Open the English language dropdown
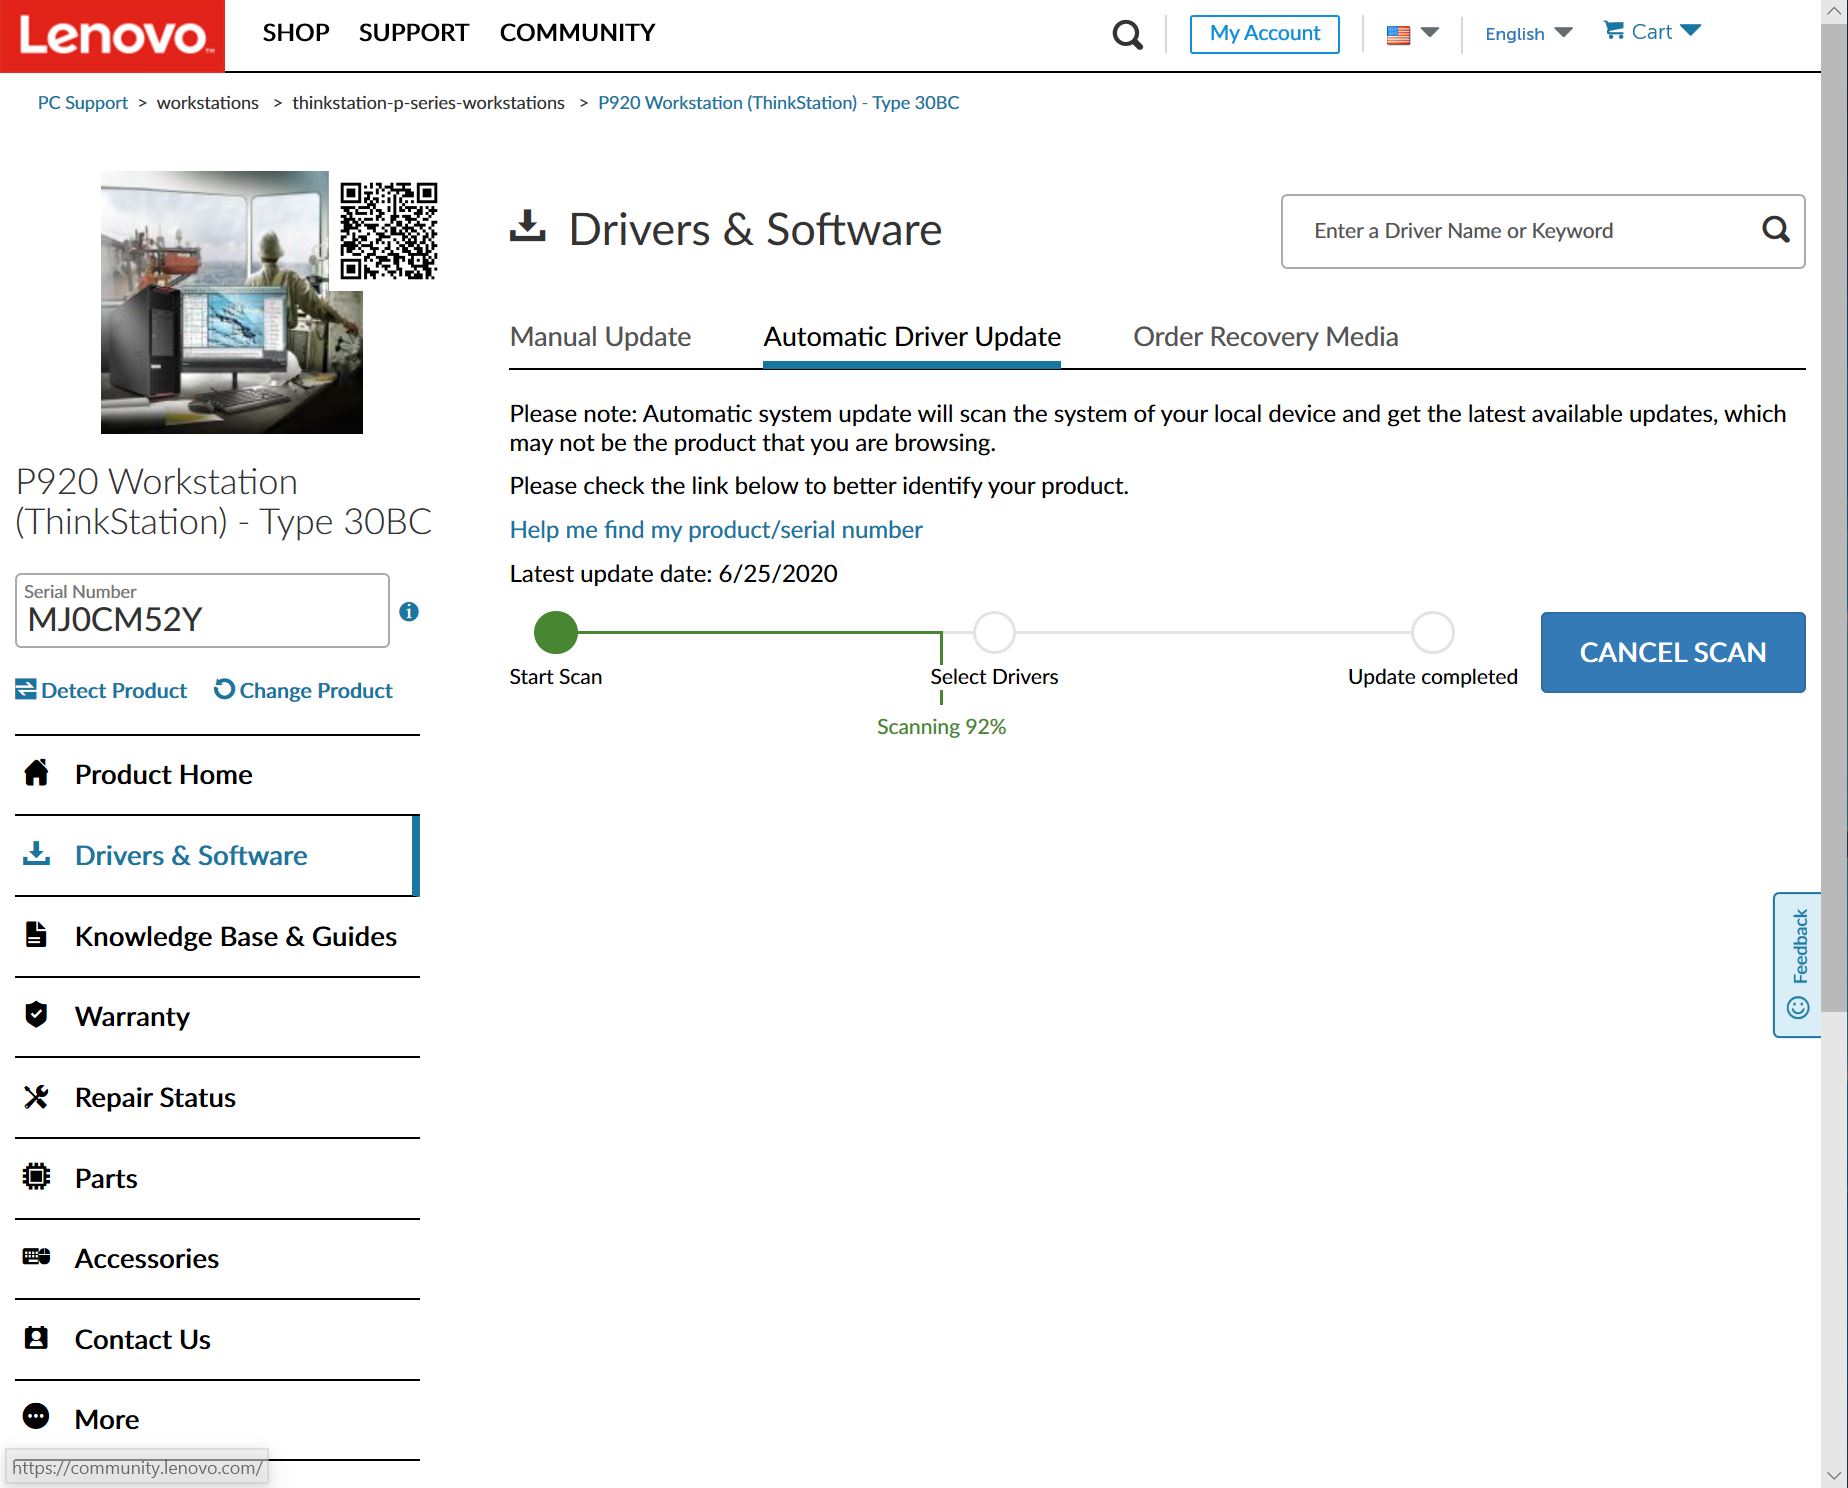This screenshot has height=1488, width=1848. coord(1528,34)
